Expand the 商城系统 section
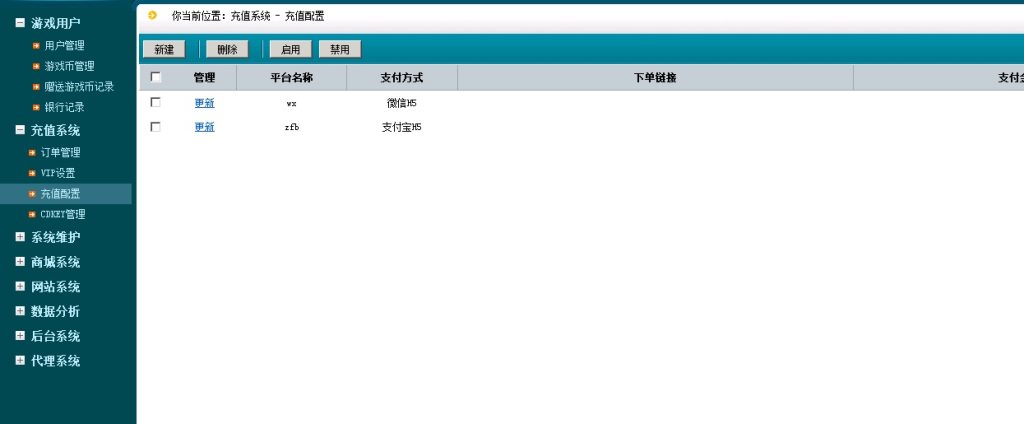Screen dimensions: 1024x424 point(20,261)
